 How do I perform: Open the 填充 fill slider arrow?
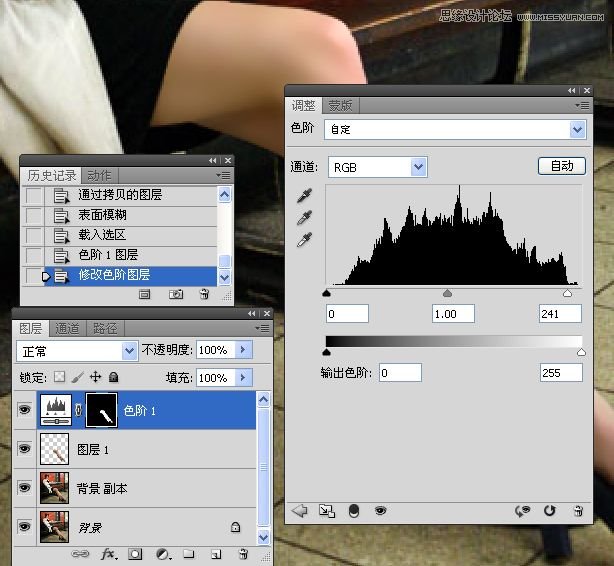[244, 377]
